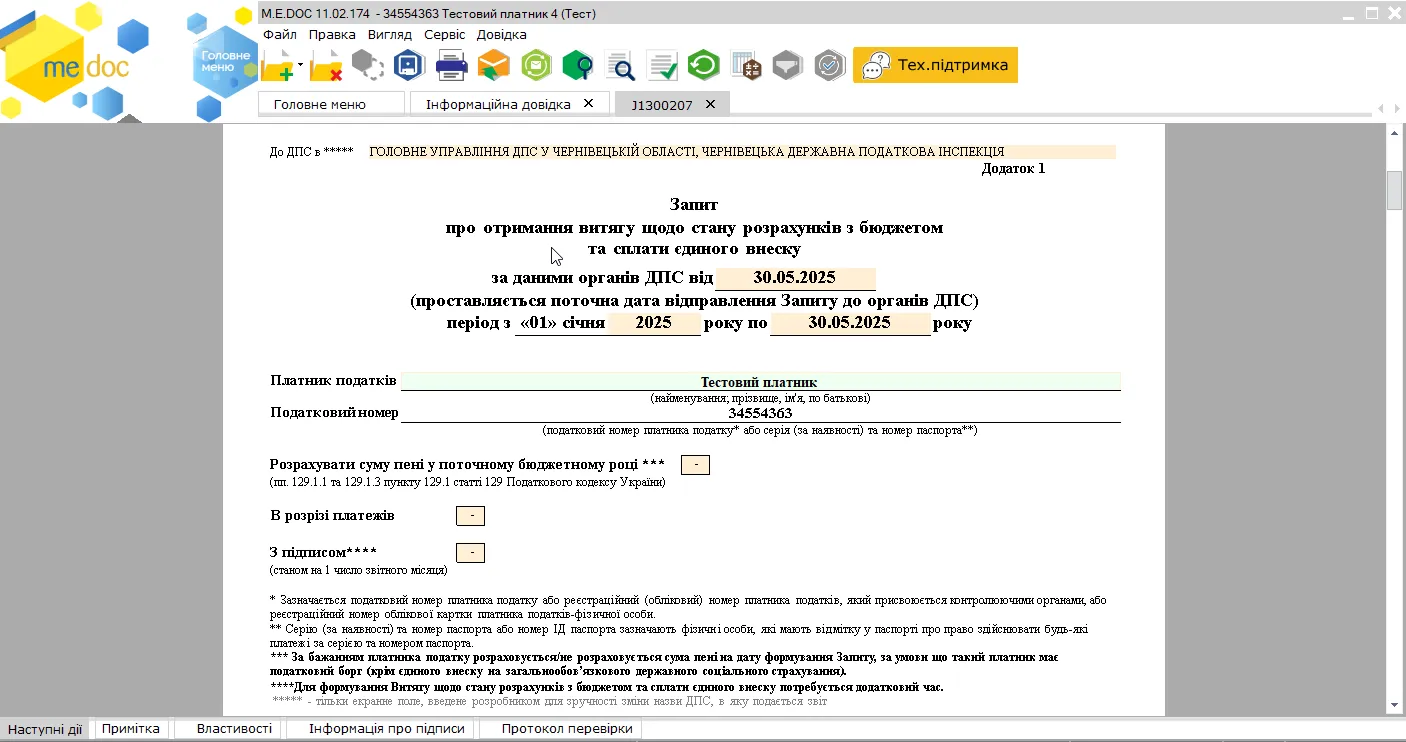This screenshot has height=742, width=1406.
Task: Minimize the M.E.DOC window
Action: tap(1347, 13)
